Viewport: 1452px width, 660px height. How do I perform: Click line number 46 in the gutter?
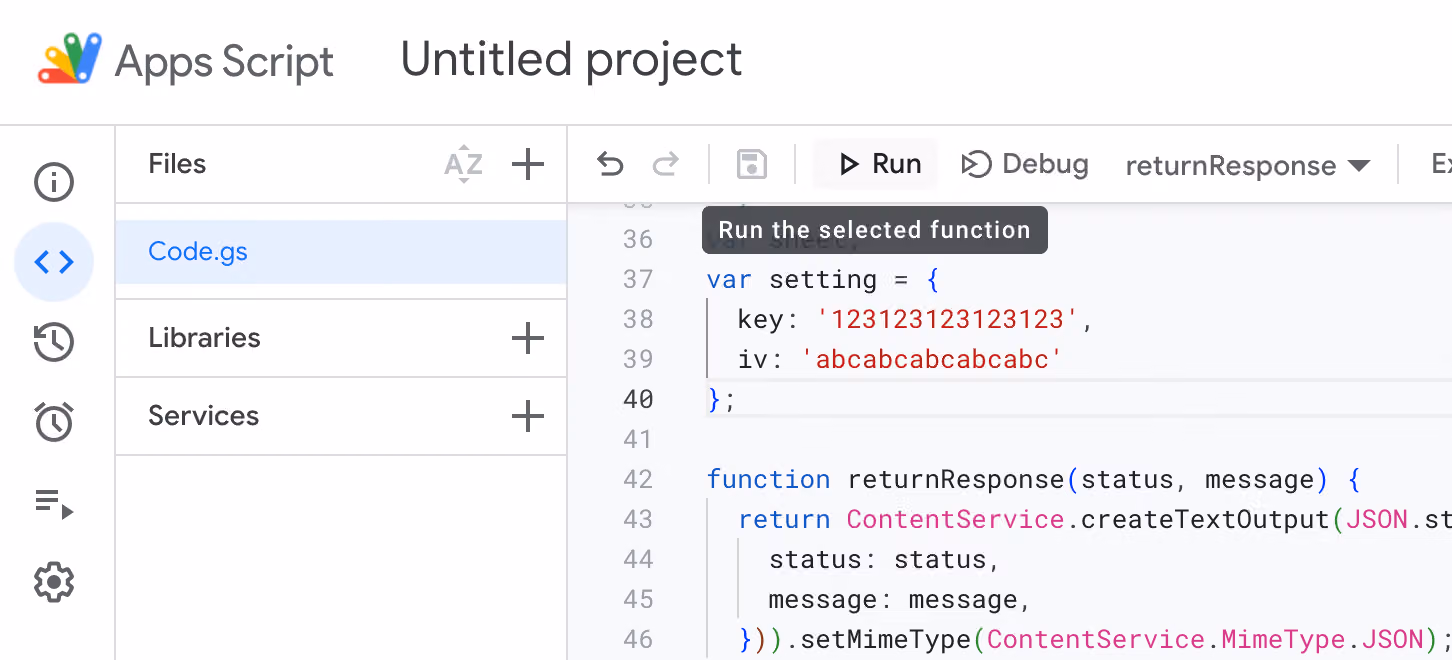[x=638, y=639]
